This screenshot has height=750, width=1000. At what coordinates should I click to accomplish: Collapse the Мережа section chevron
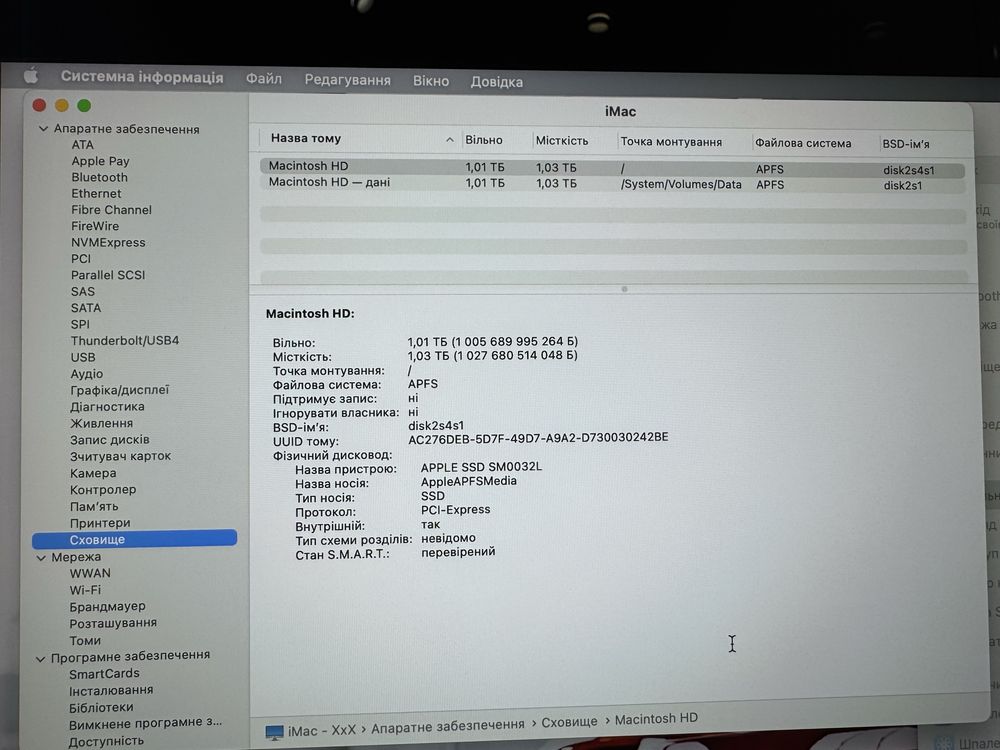[x=41, y=557]
